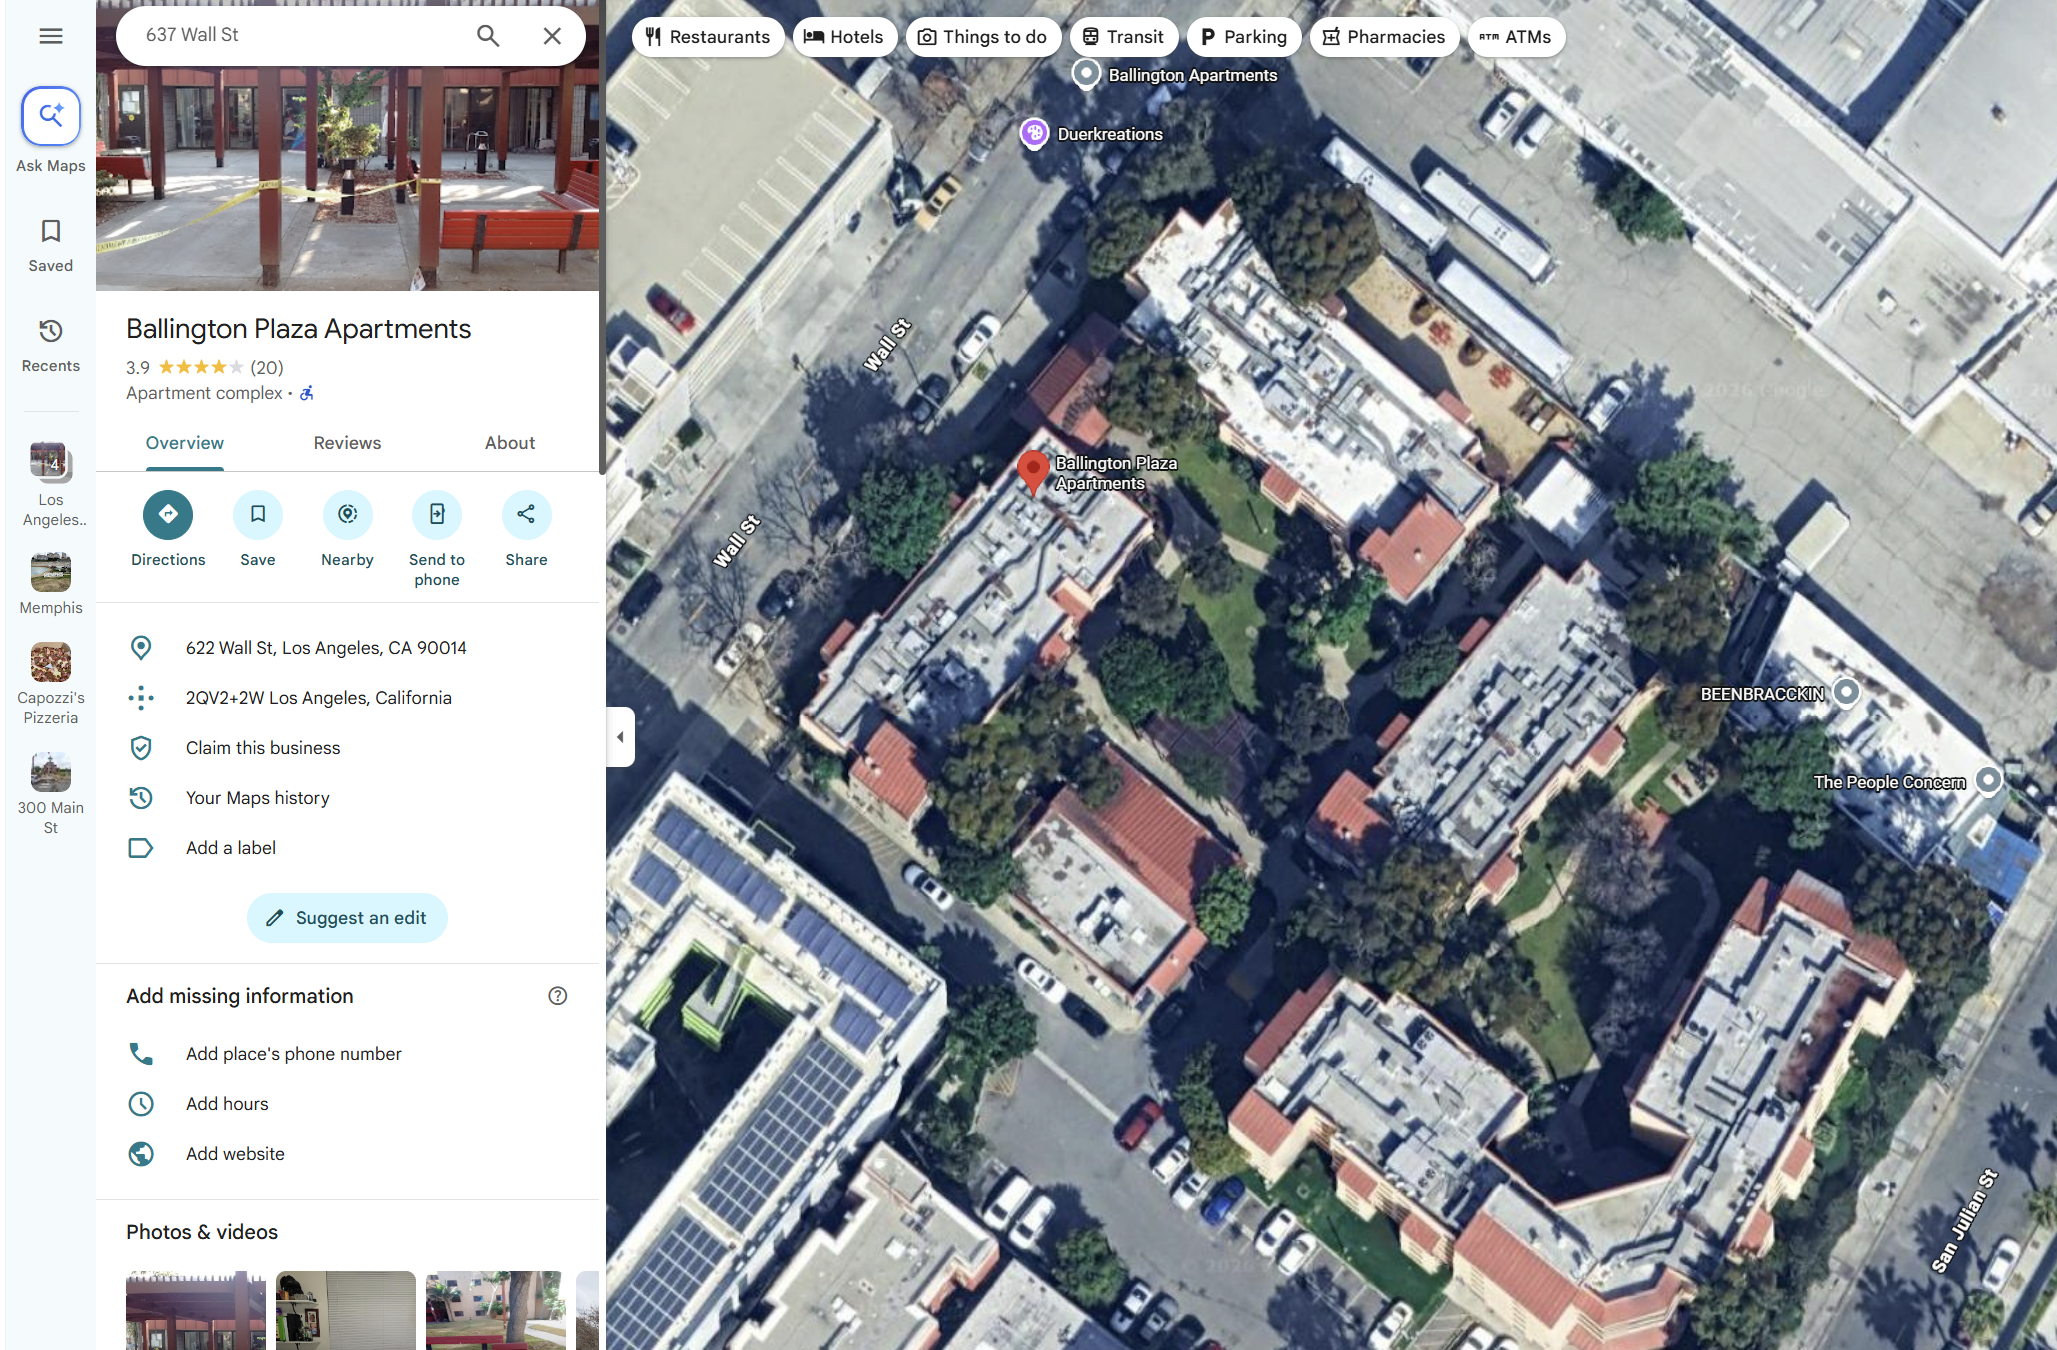Switch to the Overview tab
This screenshot has width=2057, height=1350.
[x=185, y=443]
